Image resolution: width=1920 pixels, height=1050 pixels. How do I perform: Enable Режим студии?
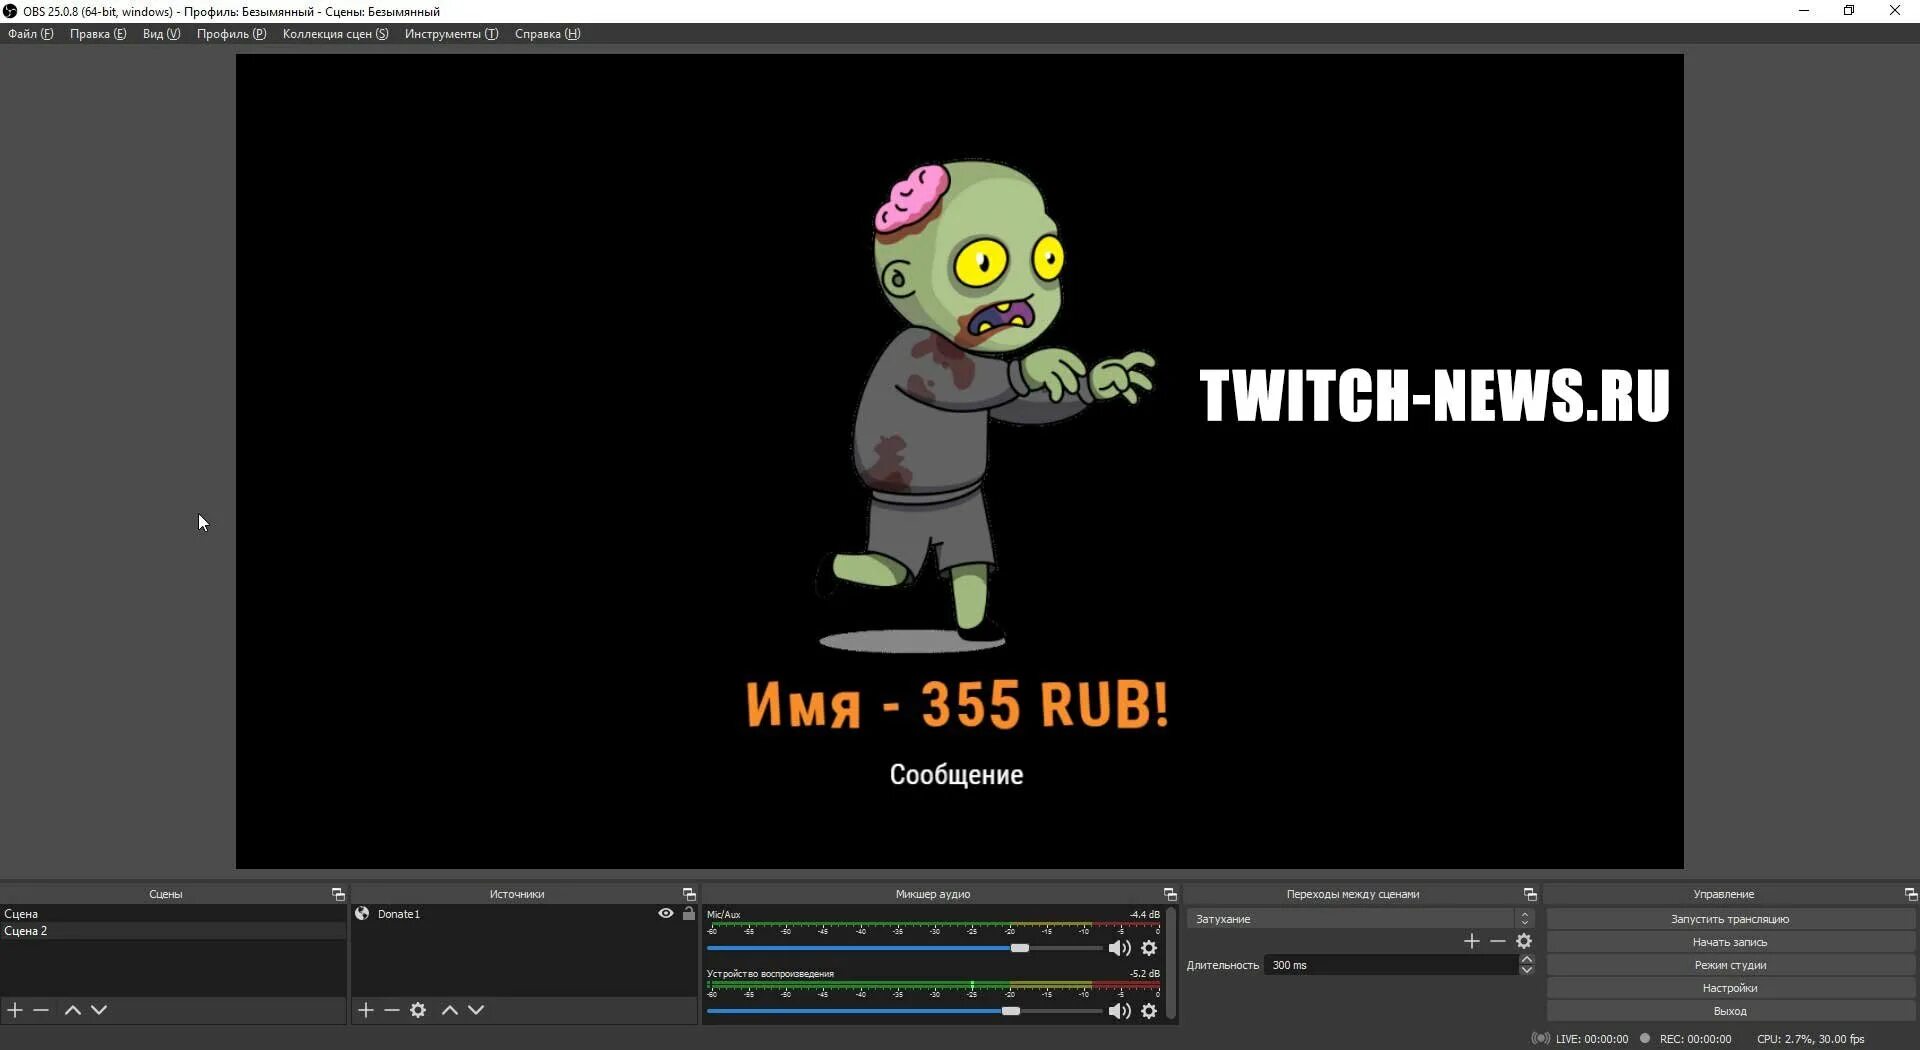coord(1730,965)
